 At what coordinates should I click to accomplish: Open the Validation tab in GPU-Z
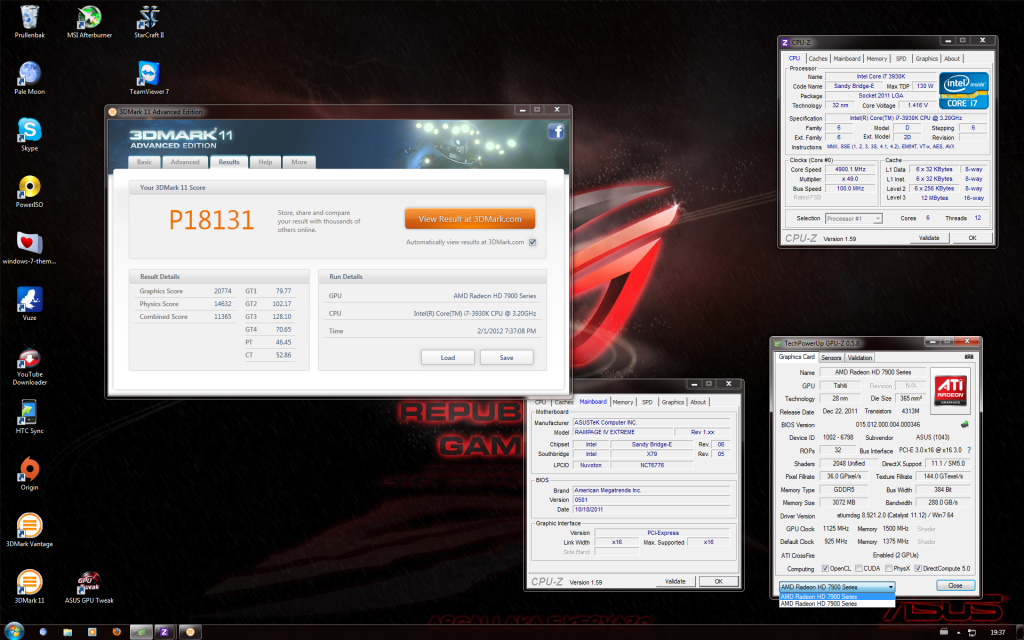pos(859,357)
